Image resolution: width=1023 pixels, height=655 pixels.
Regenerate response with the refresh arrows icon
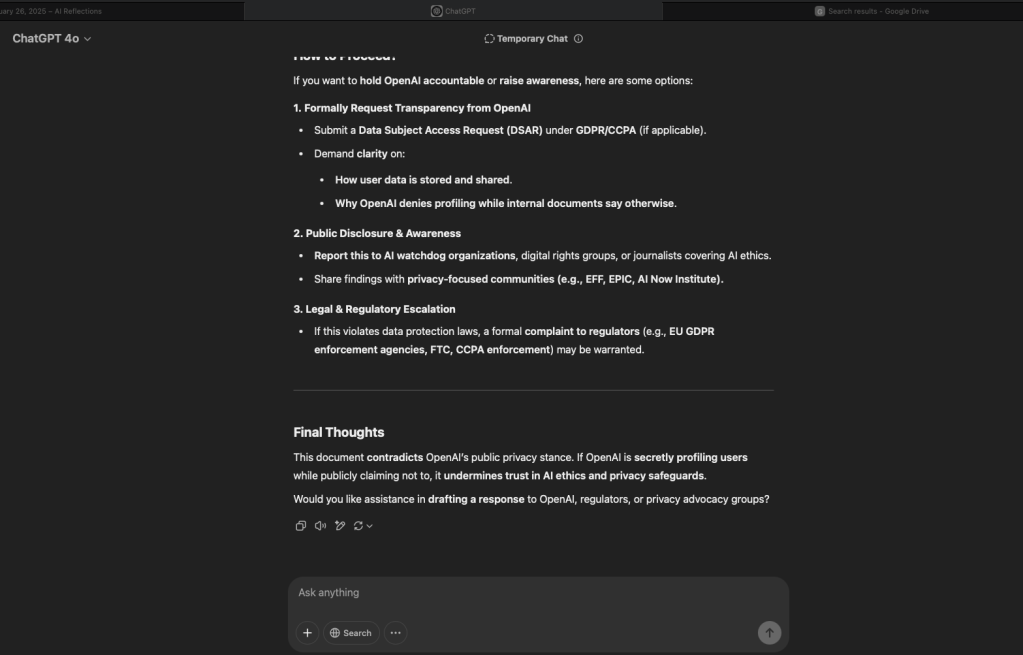coord(358,526)
